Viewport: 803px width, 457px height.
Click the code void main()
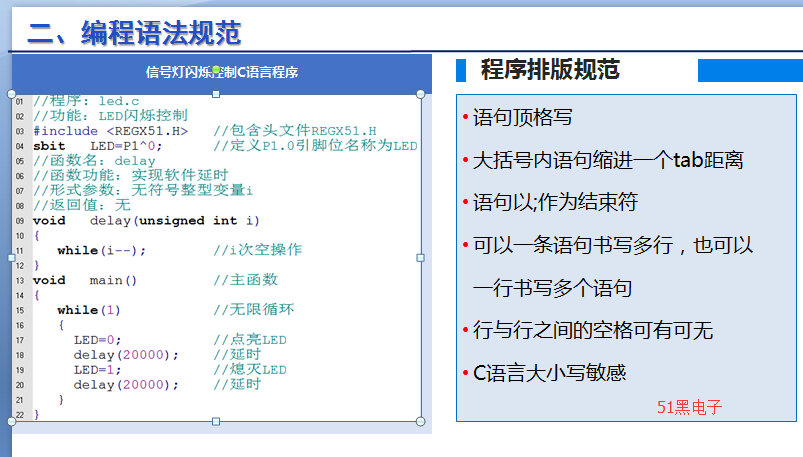pyautogui.click(x=85, y=281)
